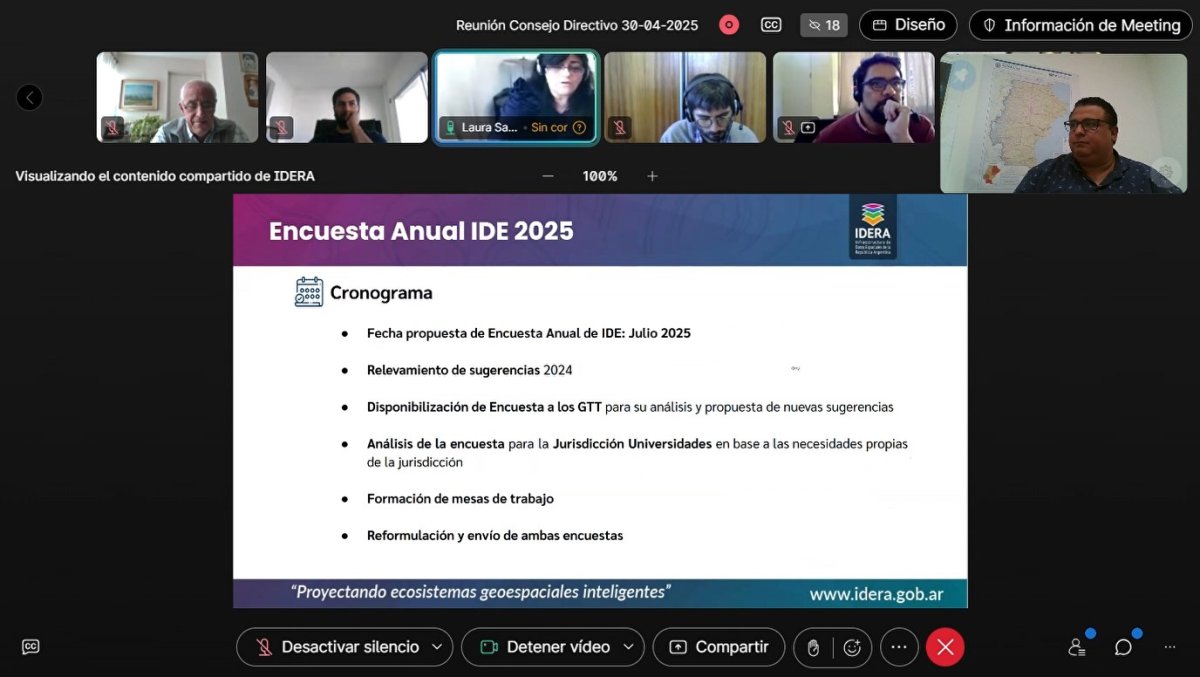Open the participants panel
This screenshot has height=677, width=1200.
[1077, 647]
